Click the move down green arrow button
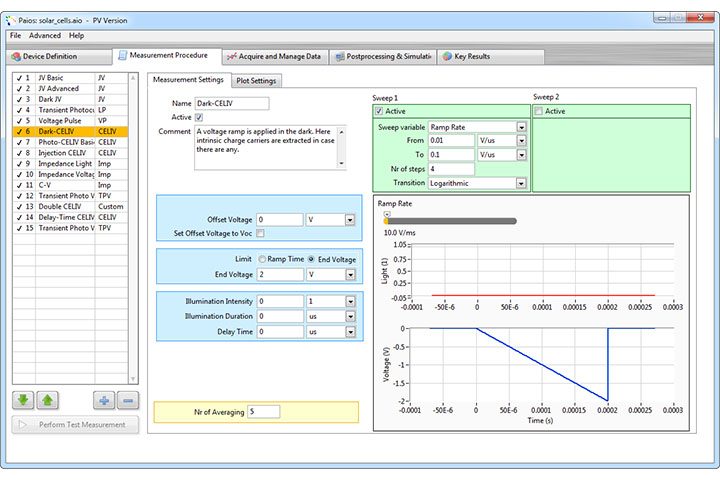Image resolution: width=720 pixels, height=480 pixels. pos(23,400)
